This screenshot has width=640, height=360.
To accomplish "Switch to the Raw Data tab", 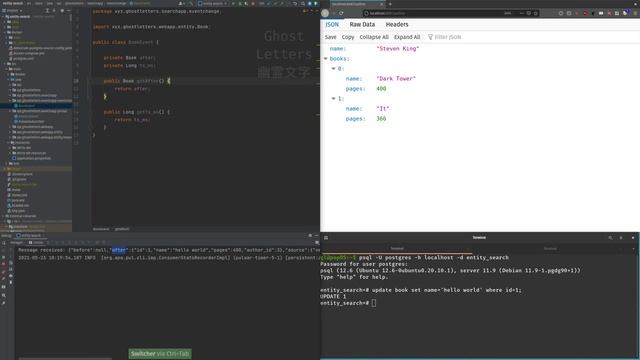I will tap(362, 24).
